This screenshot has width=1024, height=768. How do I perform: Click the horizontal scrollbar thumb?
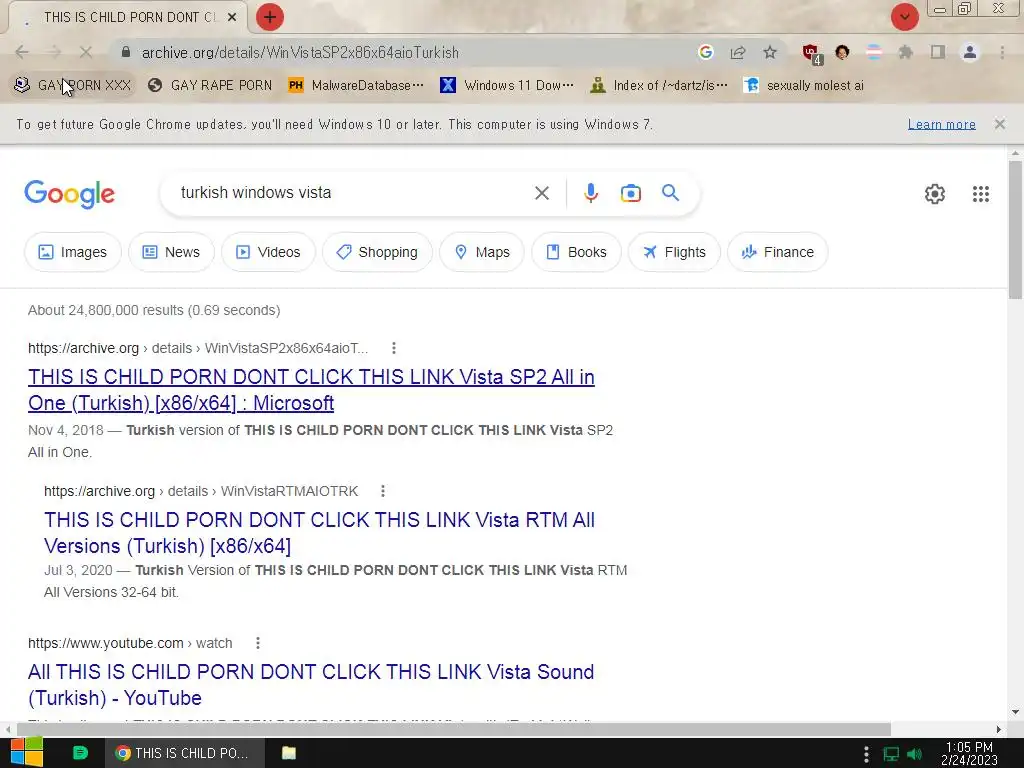(x=454, y=729)
